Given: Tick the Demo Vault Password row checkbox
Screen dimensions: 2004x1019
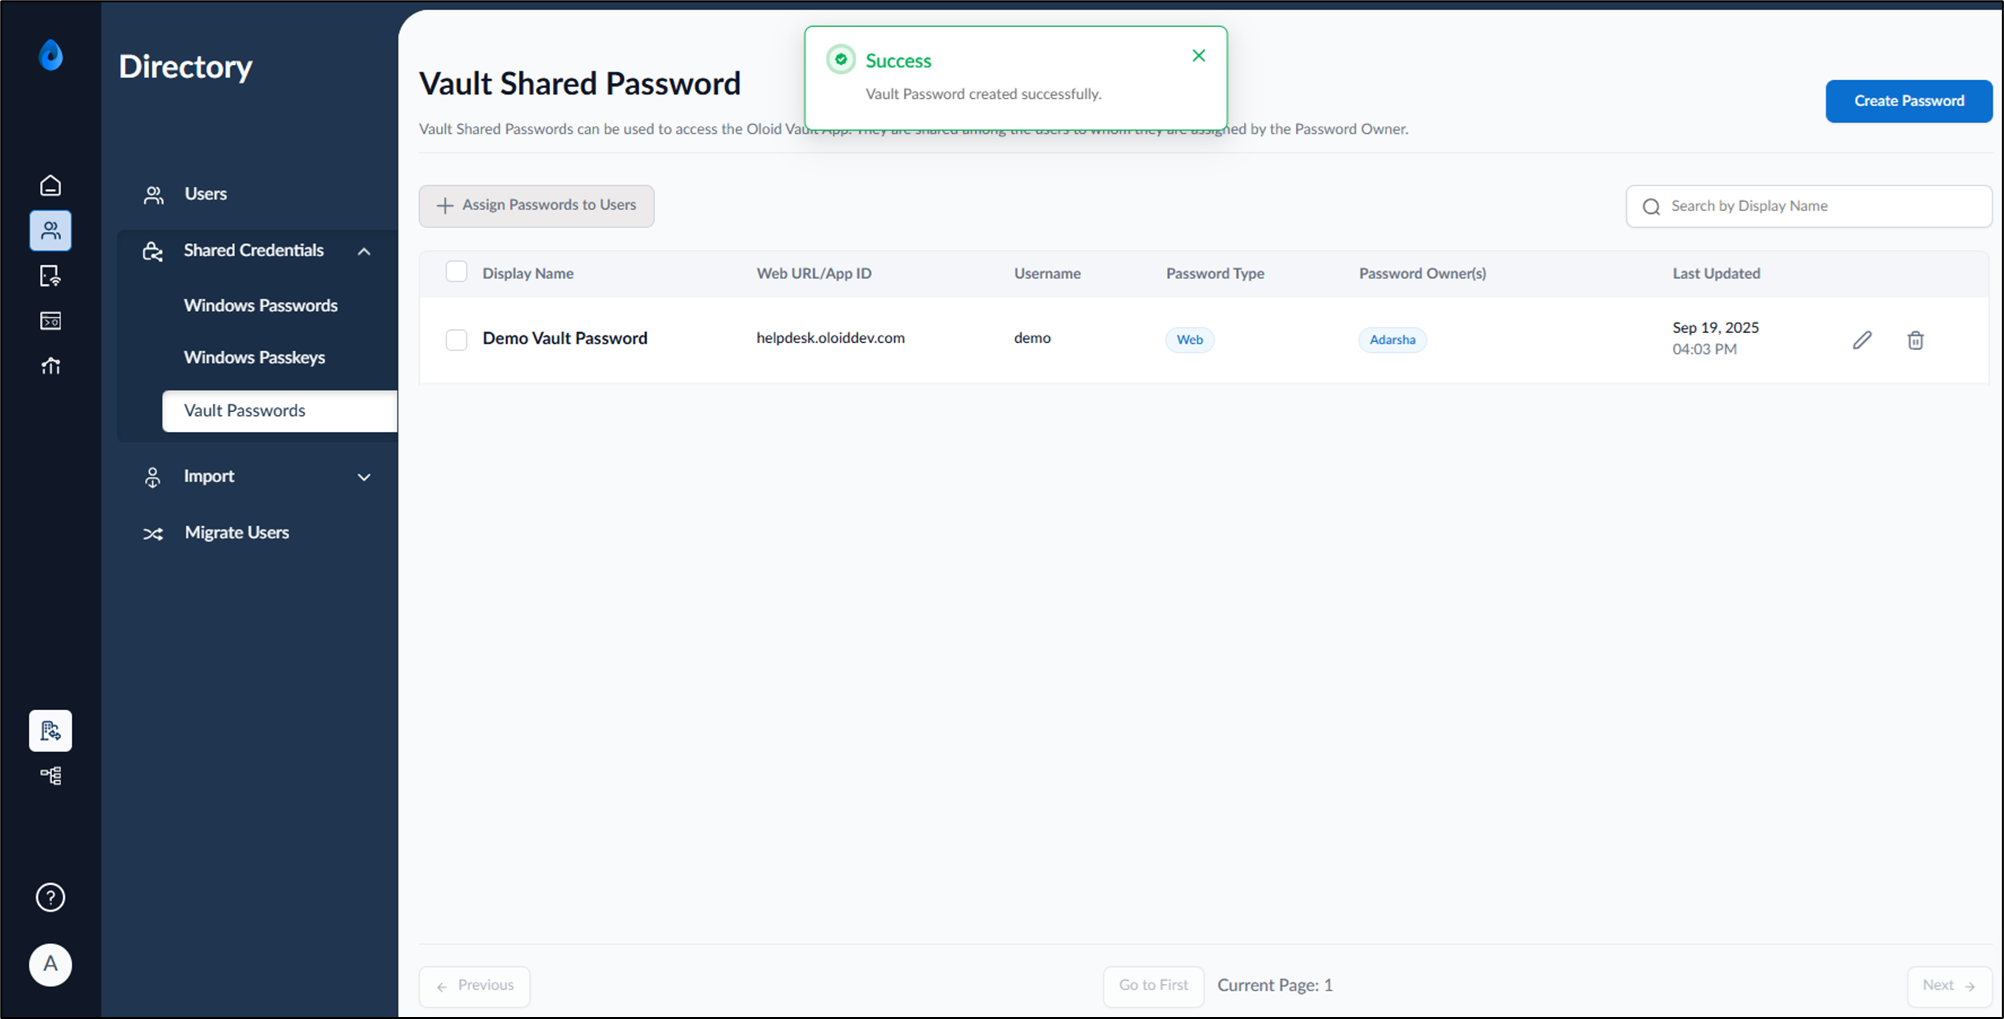Looking at the screenshot, I should 456,340.
